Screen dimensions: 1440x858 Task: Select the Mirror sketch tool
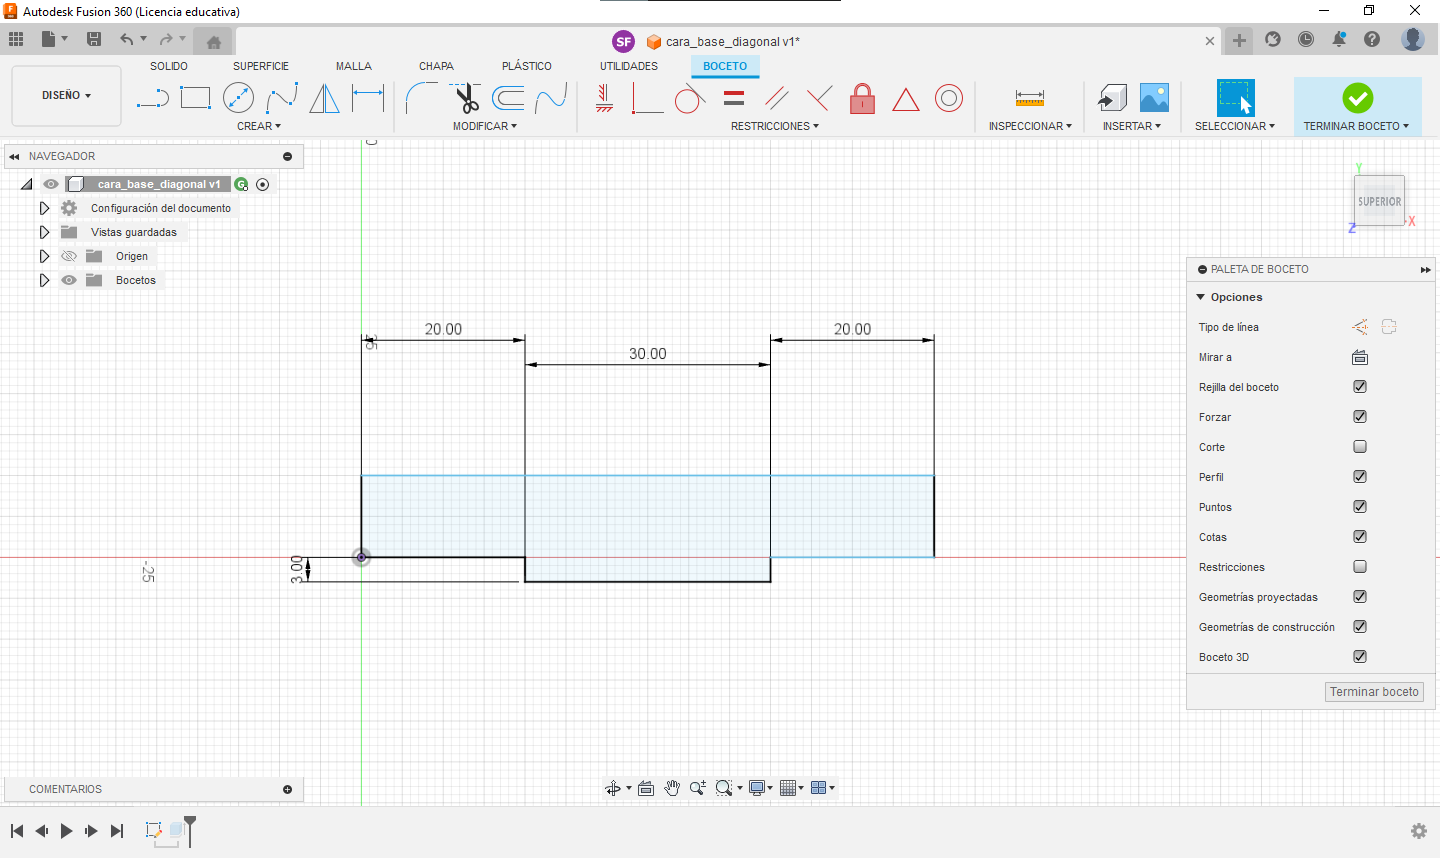pos(324,98)
